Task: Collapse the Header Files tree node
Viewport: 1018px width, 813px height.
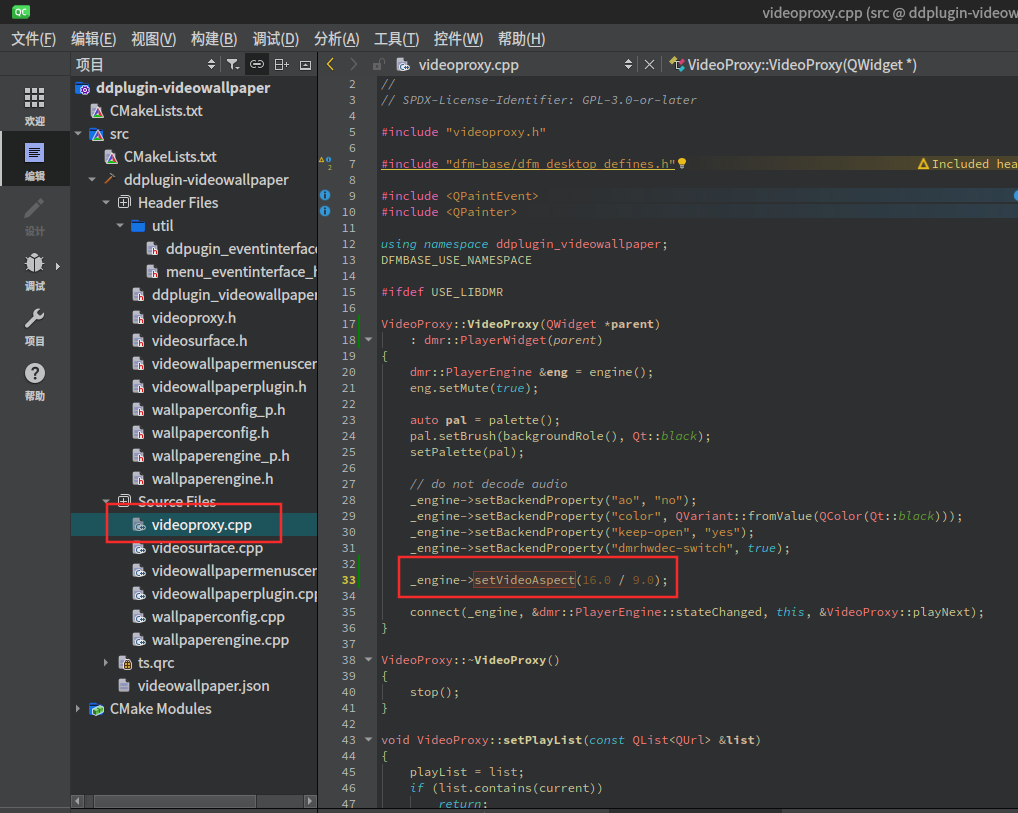Action: (106, 203)
